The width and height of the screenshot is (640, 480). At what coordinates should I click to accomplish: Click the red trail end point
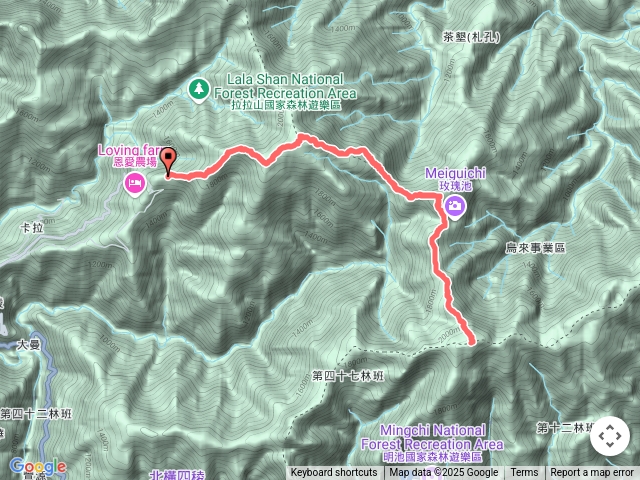point(472,342)
